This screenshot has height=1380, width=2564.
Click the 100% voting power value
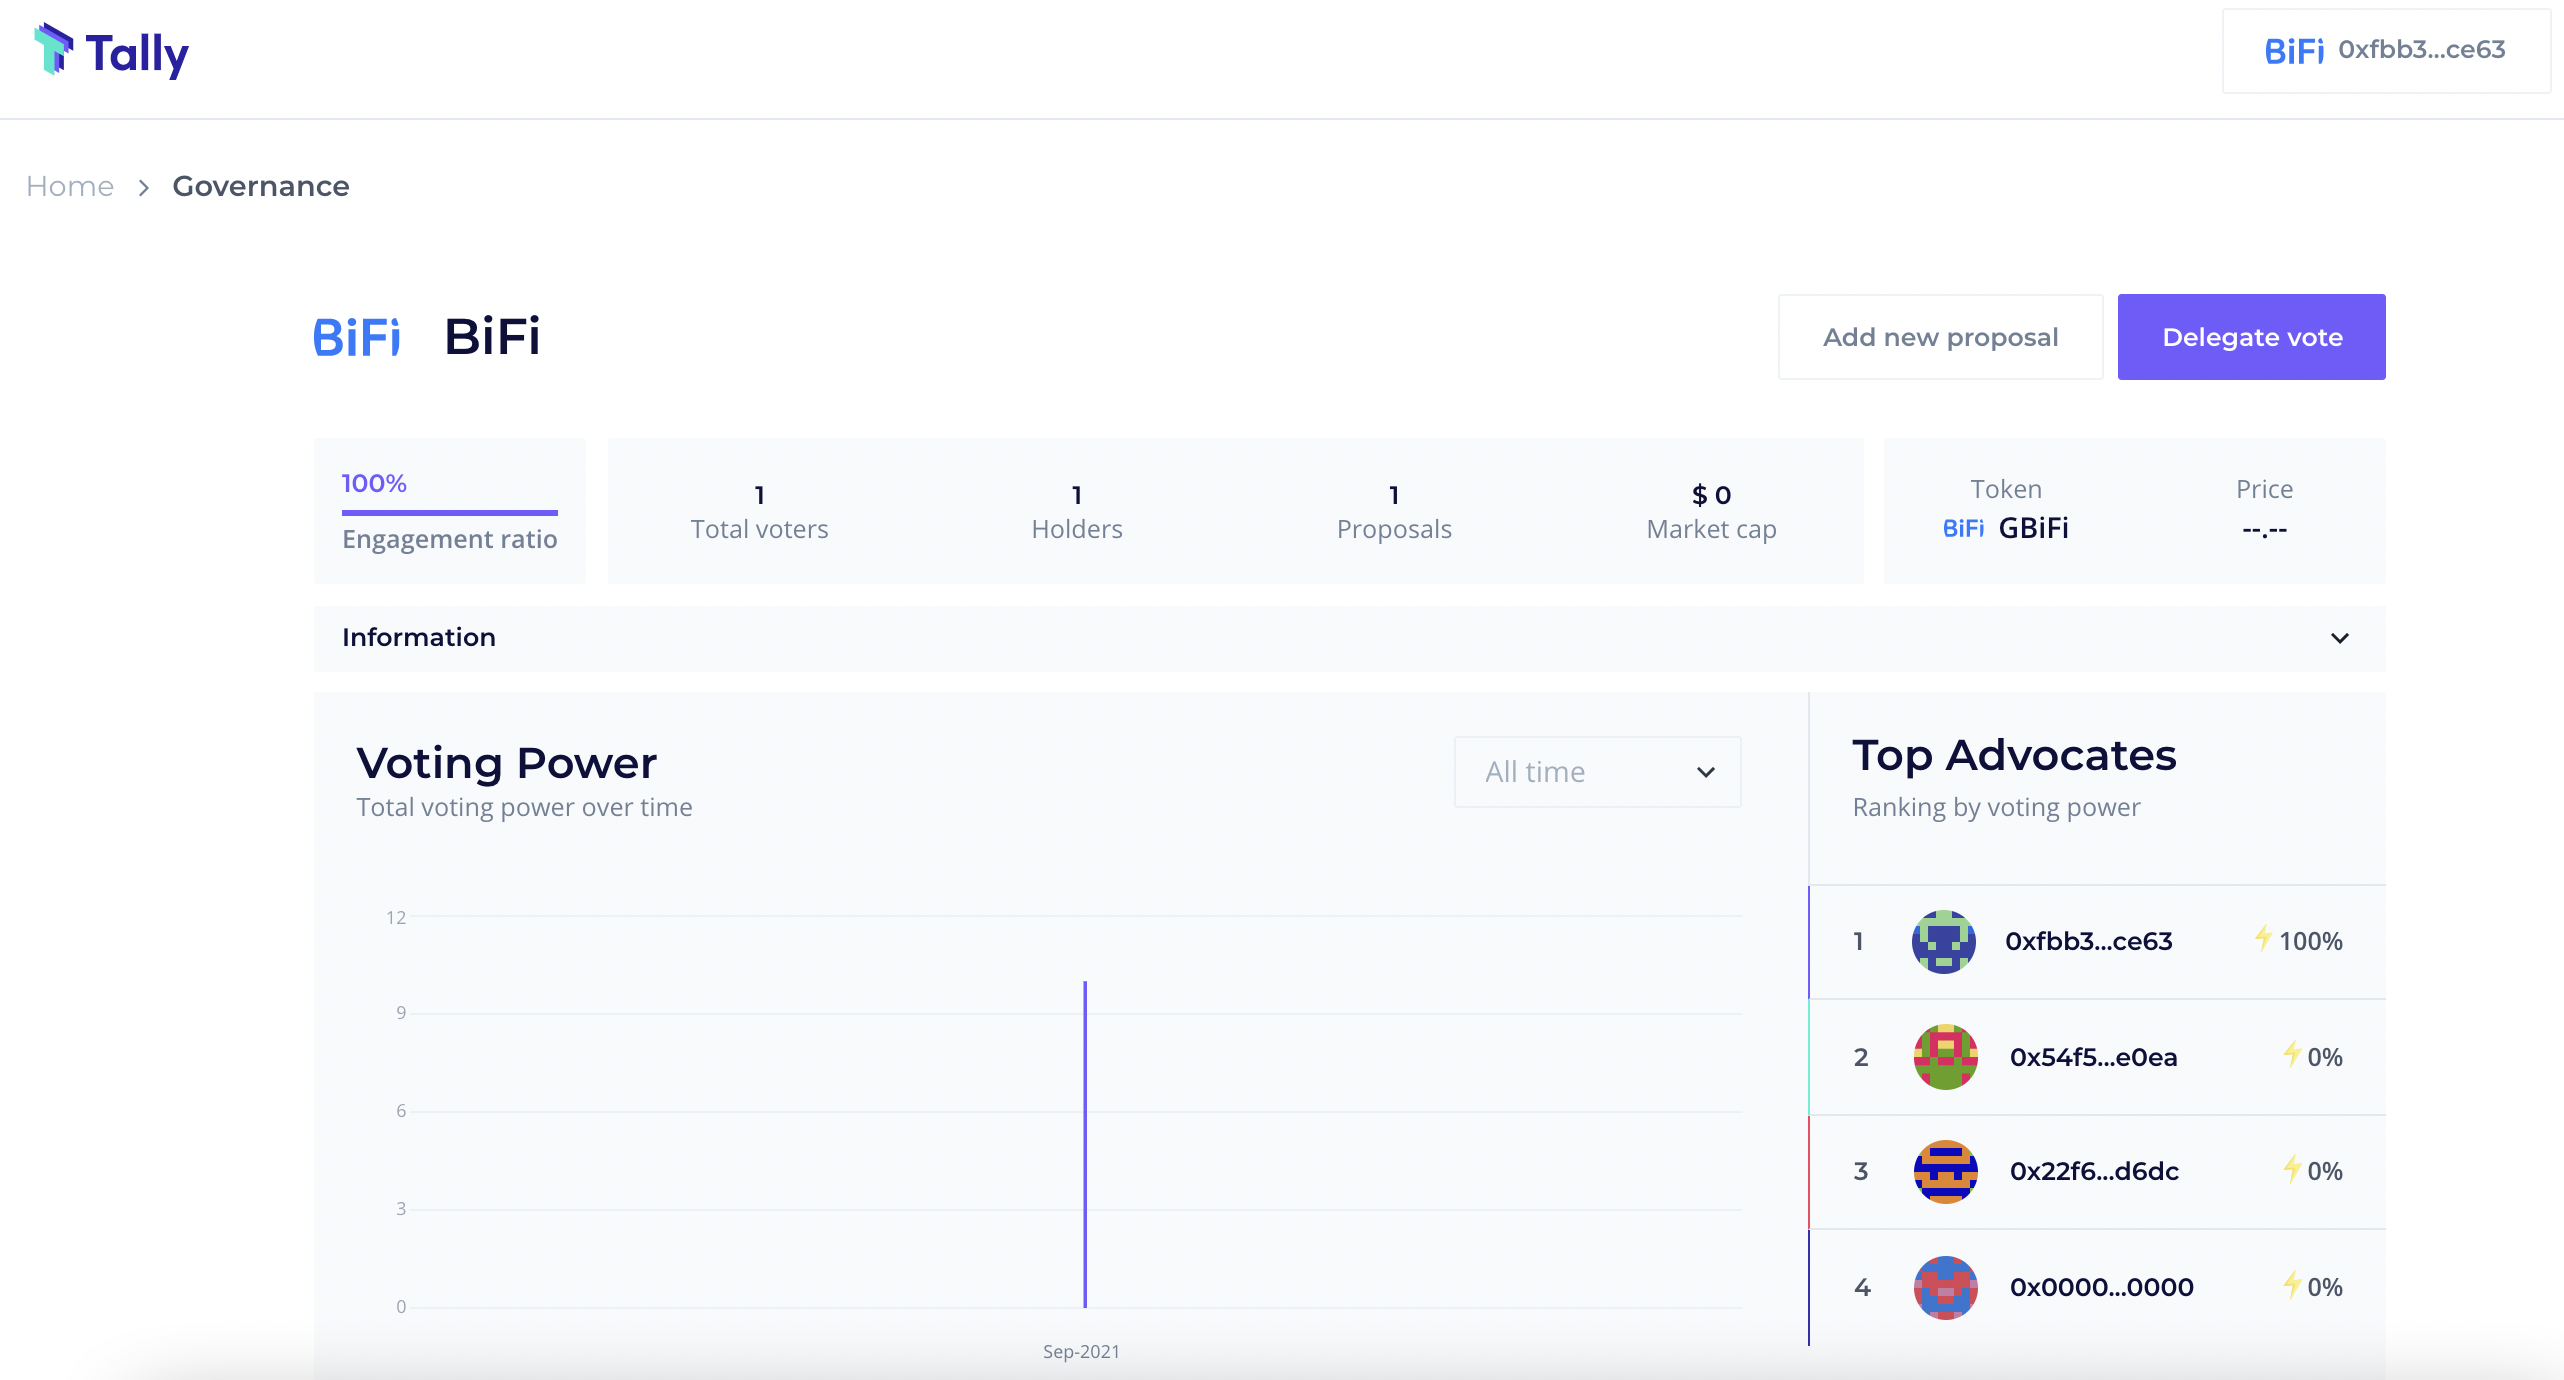(2311, 942)
